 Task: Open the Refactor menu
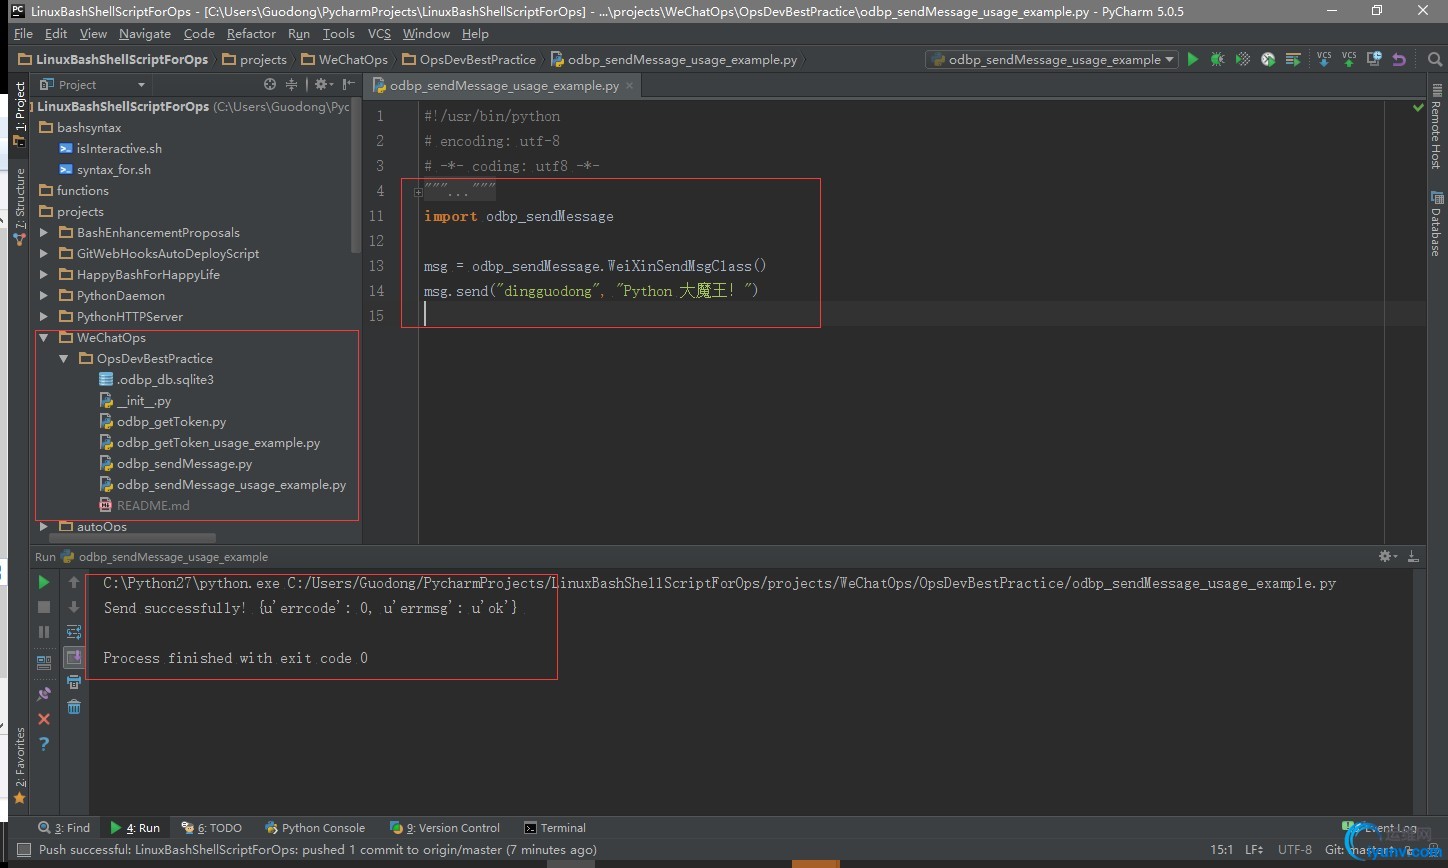(x=250, y=34)
